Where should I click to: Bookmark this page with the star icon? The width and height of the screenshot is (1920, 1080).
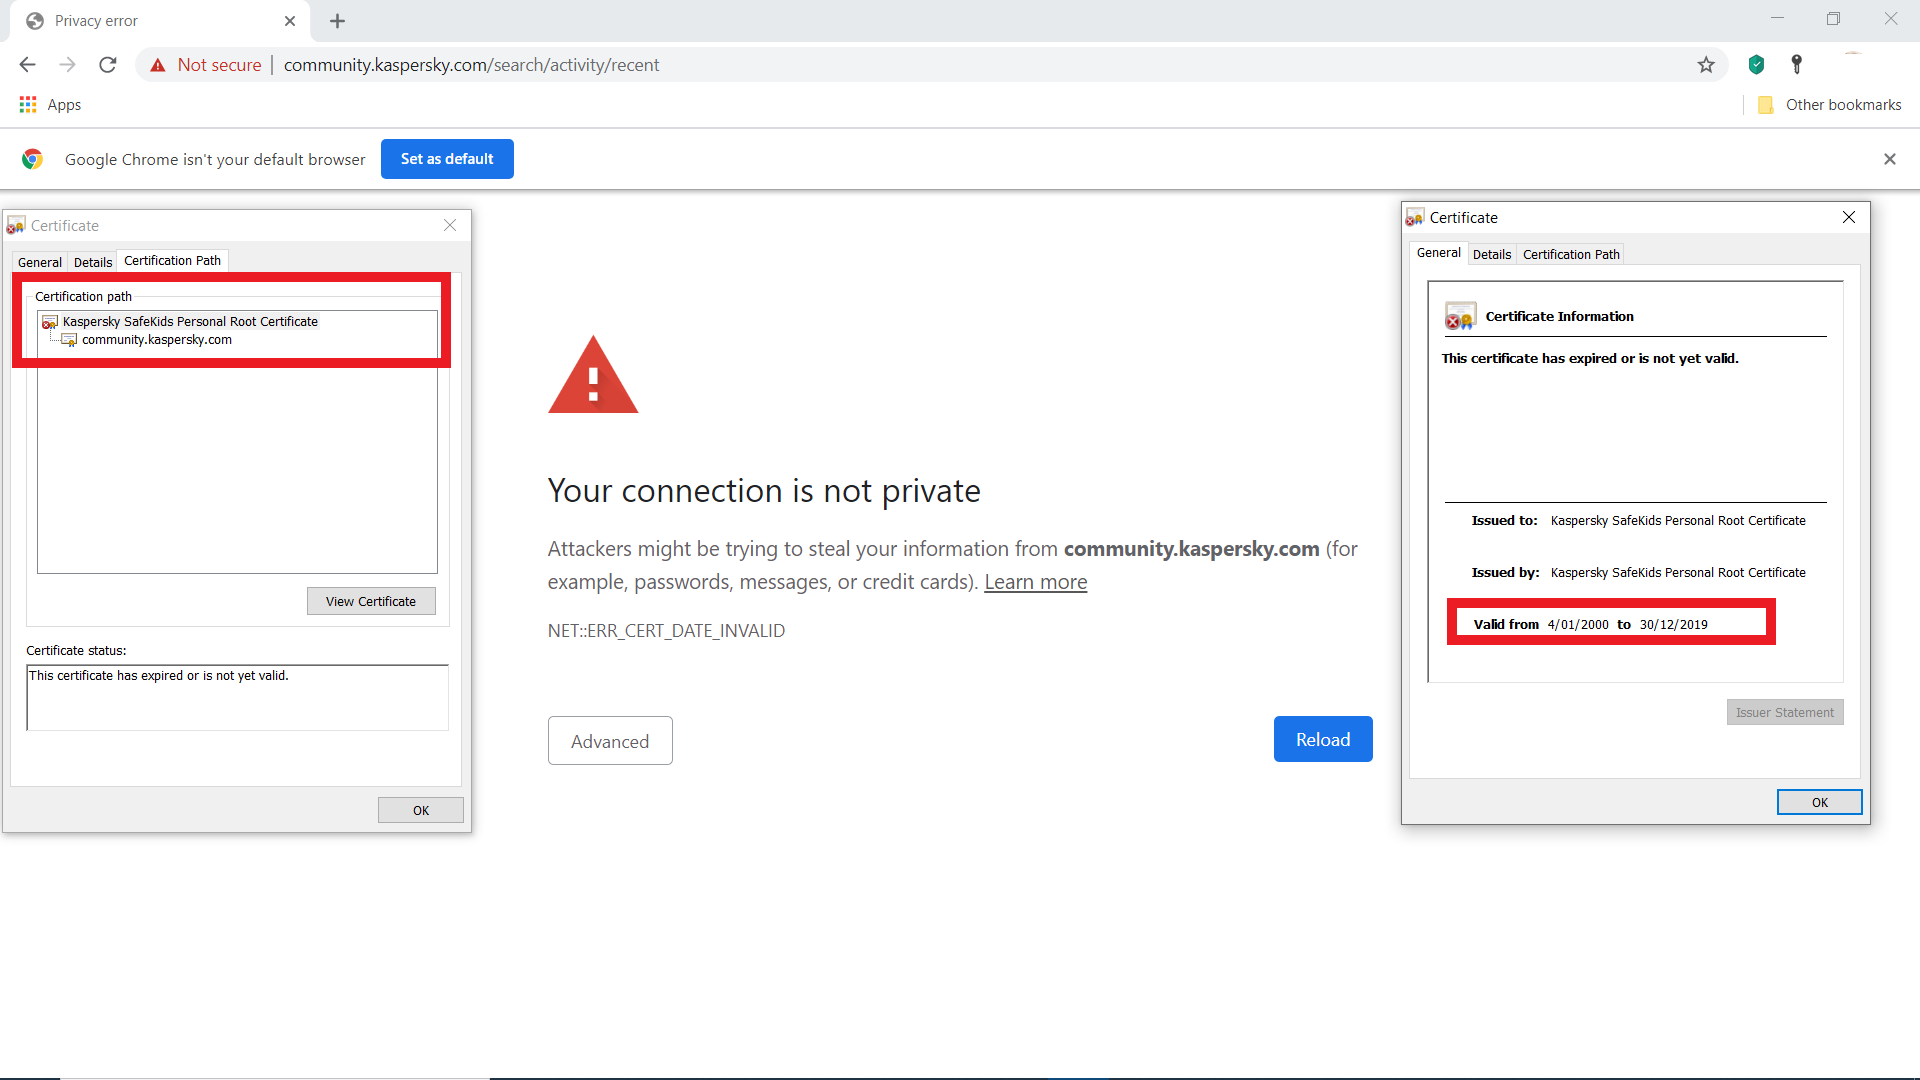pos(1706,65)
